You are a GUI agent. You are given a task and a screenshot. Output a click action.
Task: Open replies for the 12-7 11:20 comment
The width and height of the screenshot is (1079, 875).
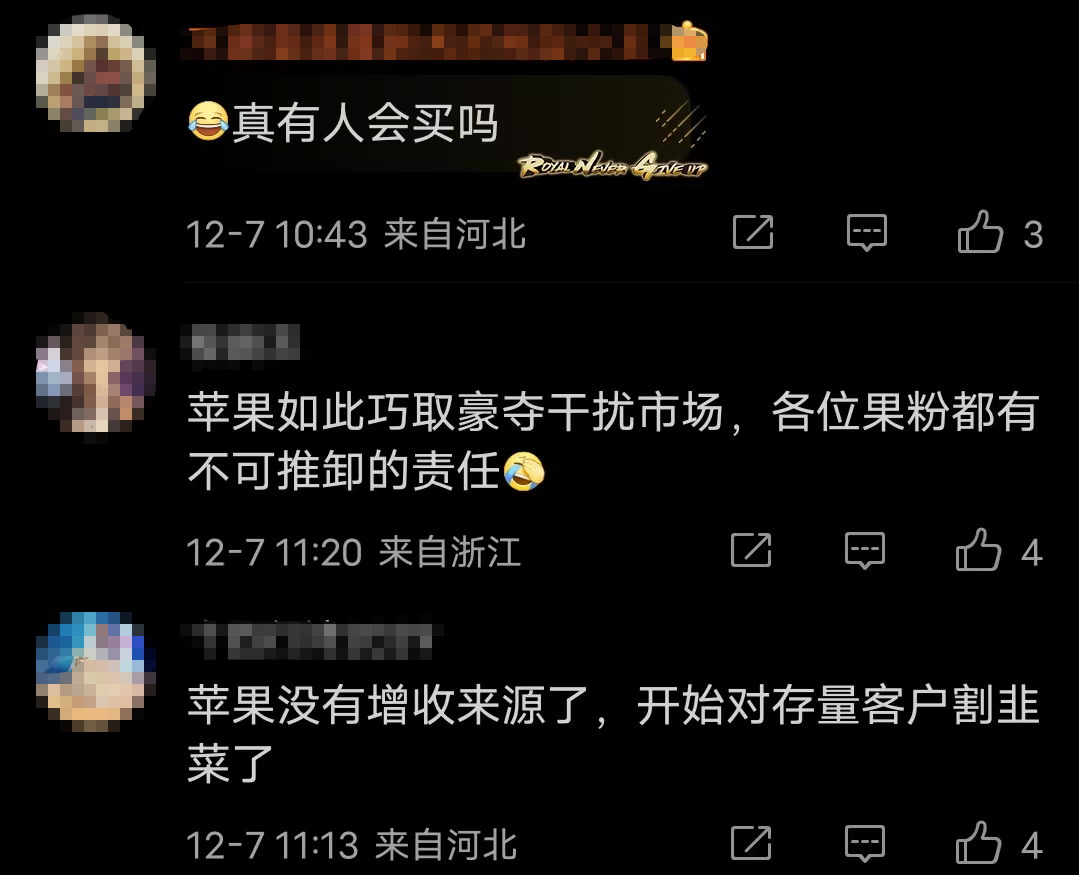tap(865, 550)
